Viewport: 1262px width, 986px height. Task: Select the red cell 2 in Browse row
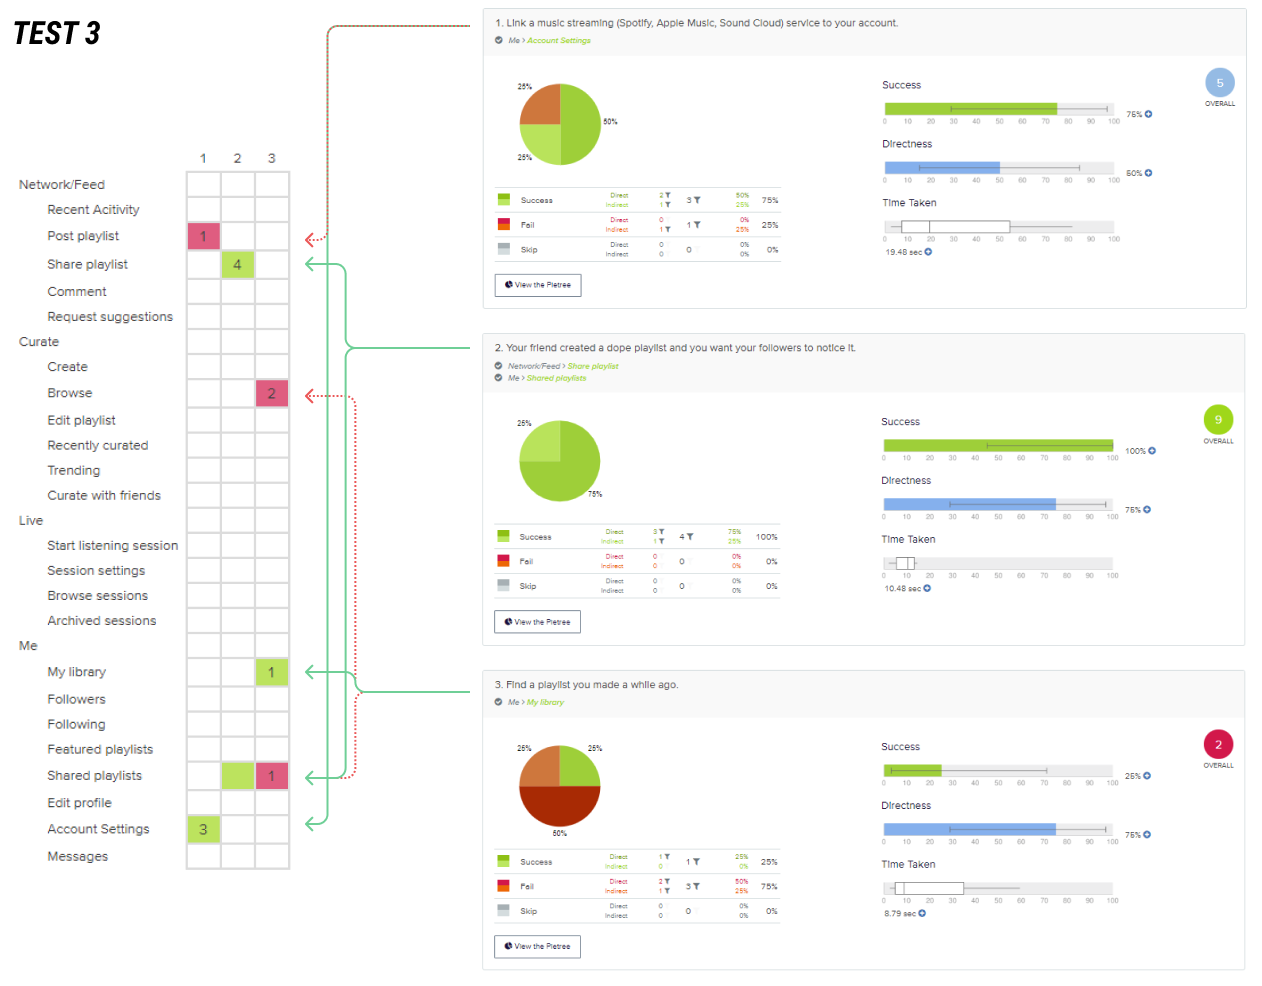pyautogui.click(x=271, y=393)
